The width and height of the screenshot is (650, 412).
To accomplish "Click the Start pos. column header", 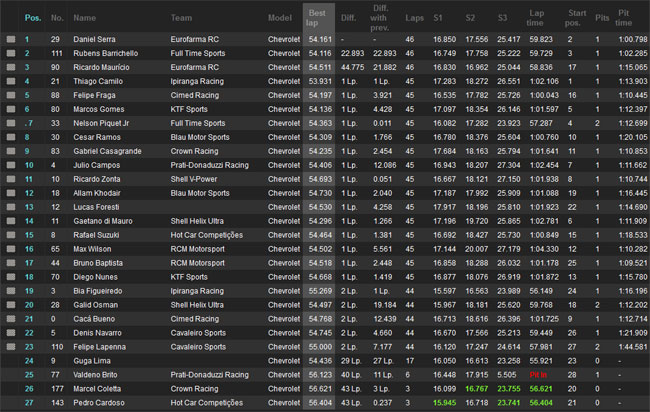I will pyautogui.click(x=575, y=18).
